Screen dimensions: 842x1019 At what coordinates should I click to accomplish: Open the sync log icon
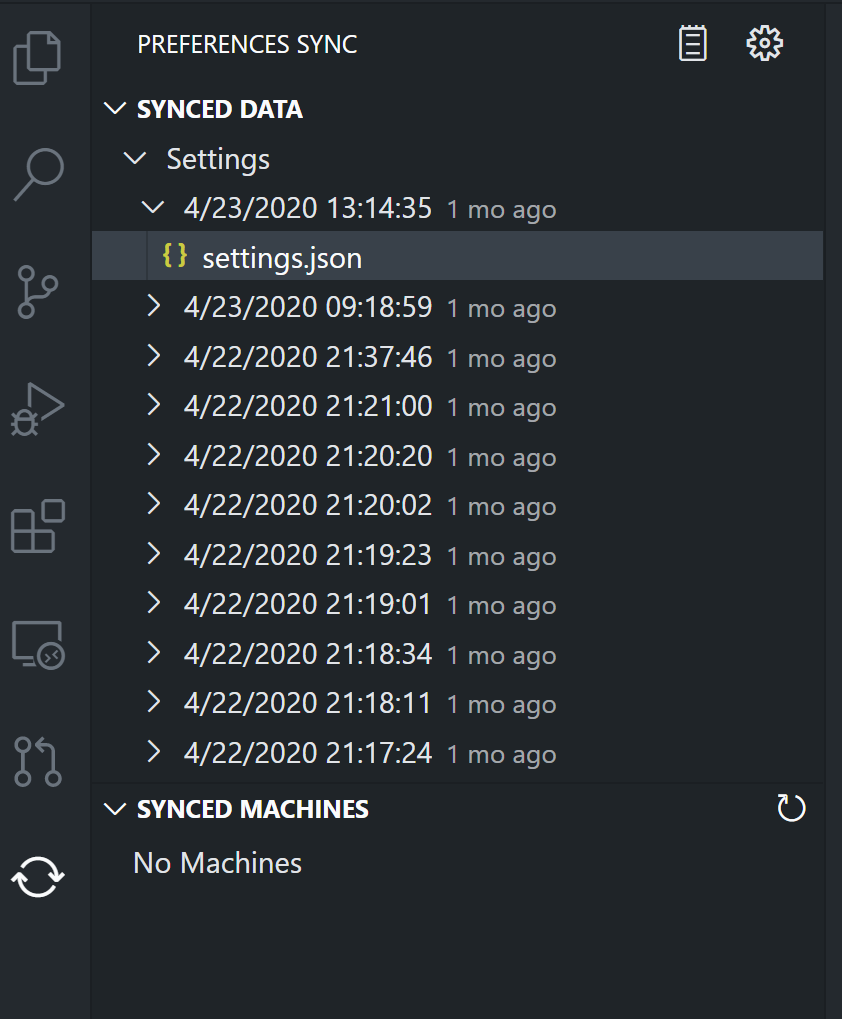[x=693, y=43]
